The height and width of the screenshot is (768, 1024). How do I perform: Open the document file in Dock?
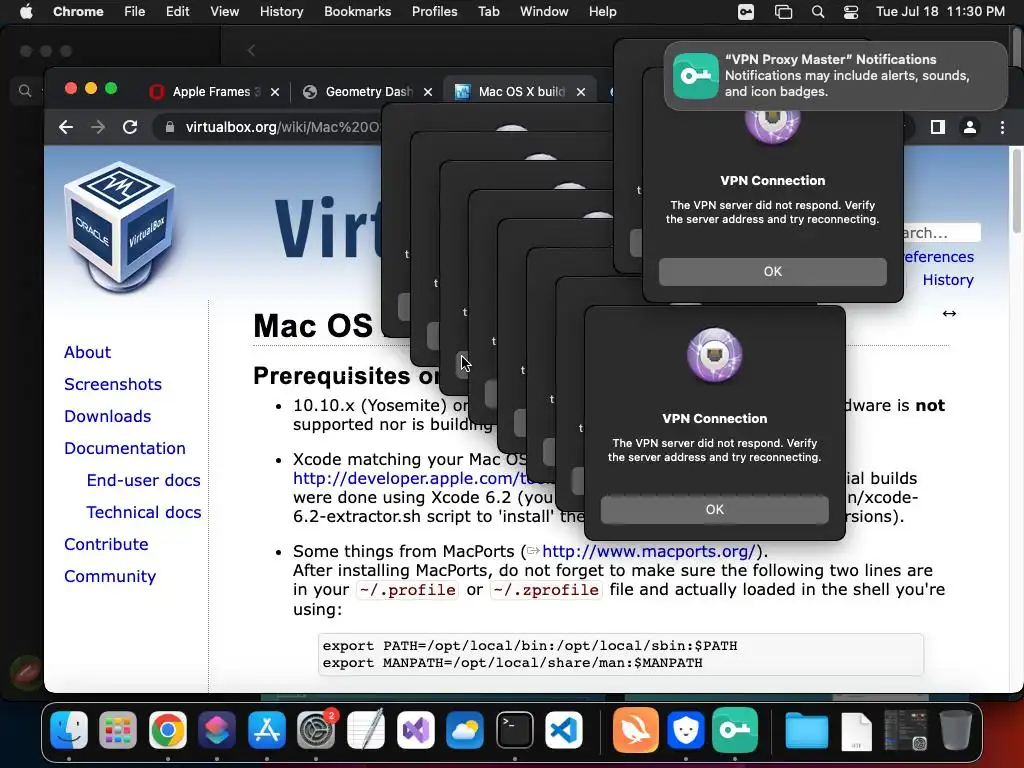click(856, 731)
